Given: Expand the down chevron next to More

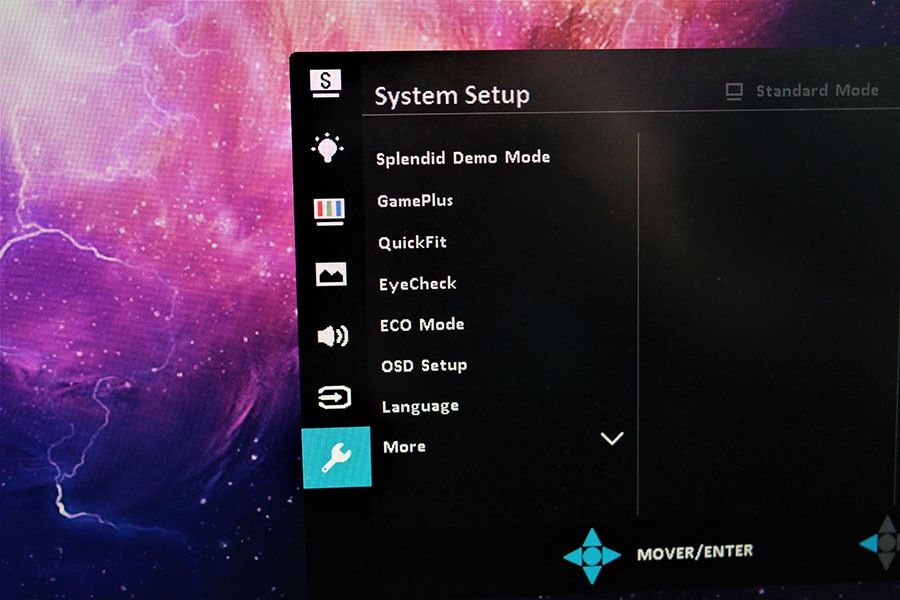Looking at the screenshot, I should tap(611, 438).
